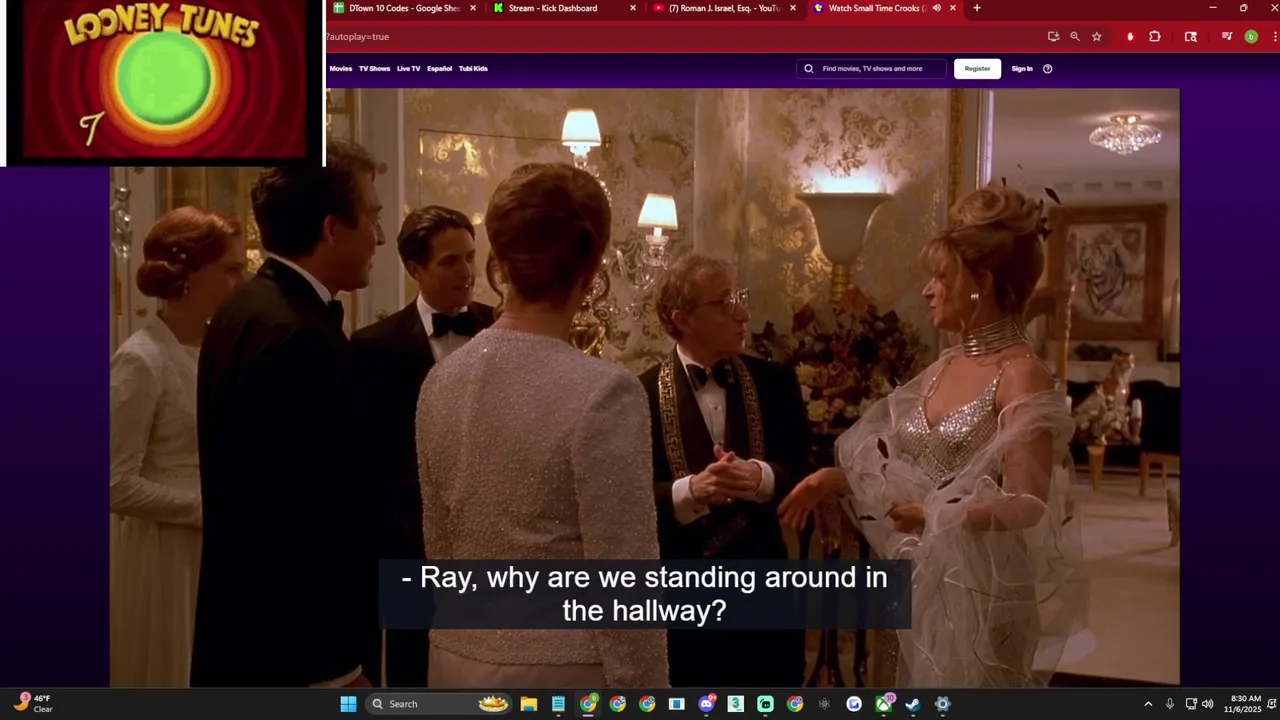
Task: Open Steam from the taskbar
Action: pos(912,704)
